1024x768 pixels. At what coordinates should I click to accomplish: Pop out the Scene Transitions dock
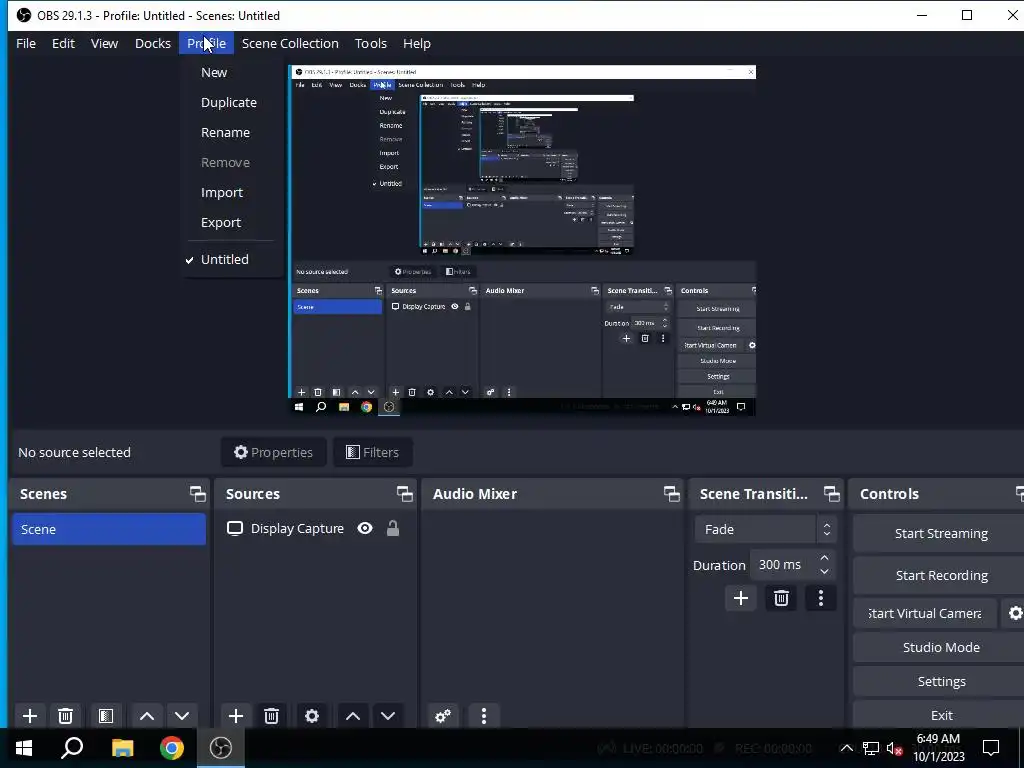click(x=831, y=494)
